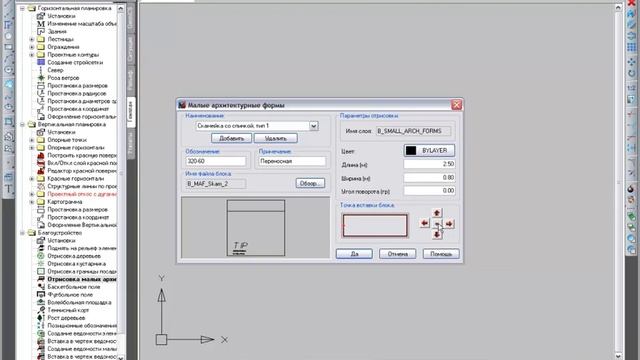Click the 'Длина' length field 2.50
640x360 pixels.
(x=429, y=164)
